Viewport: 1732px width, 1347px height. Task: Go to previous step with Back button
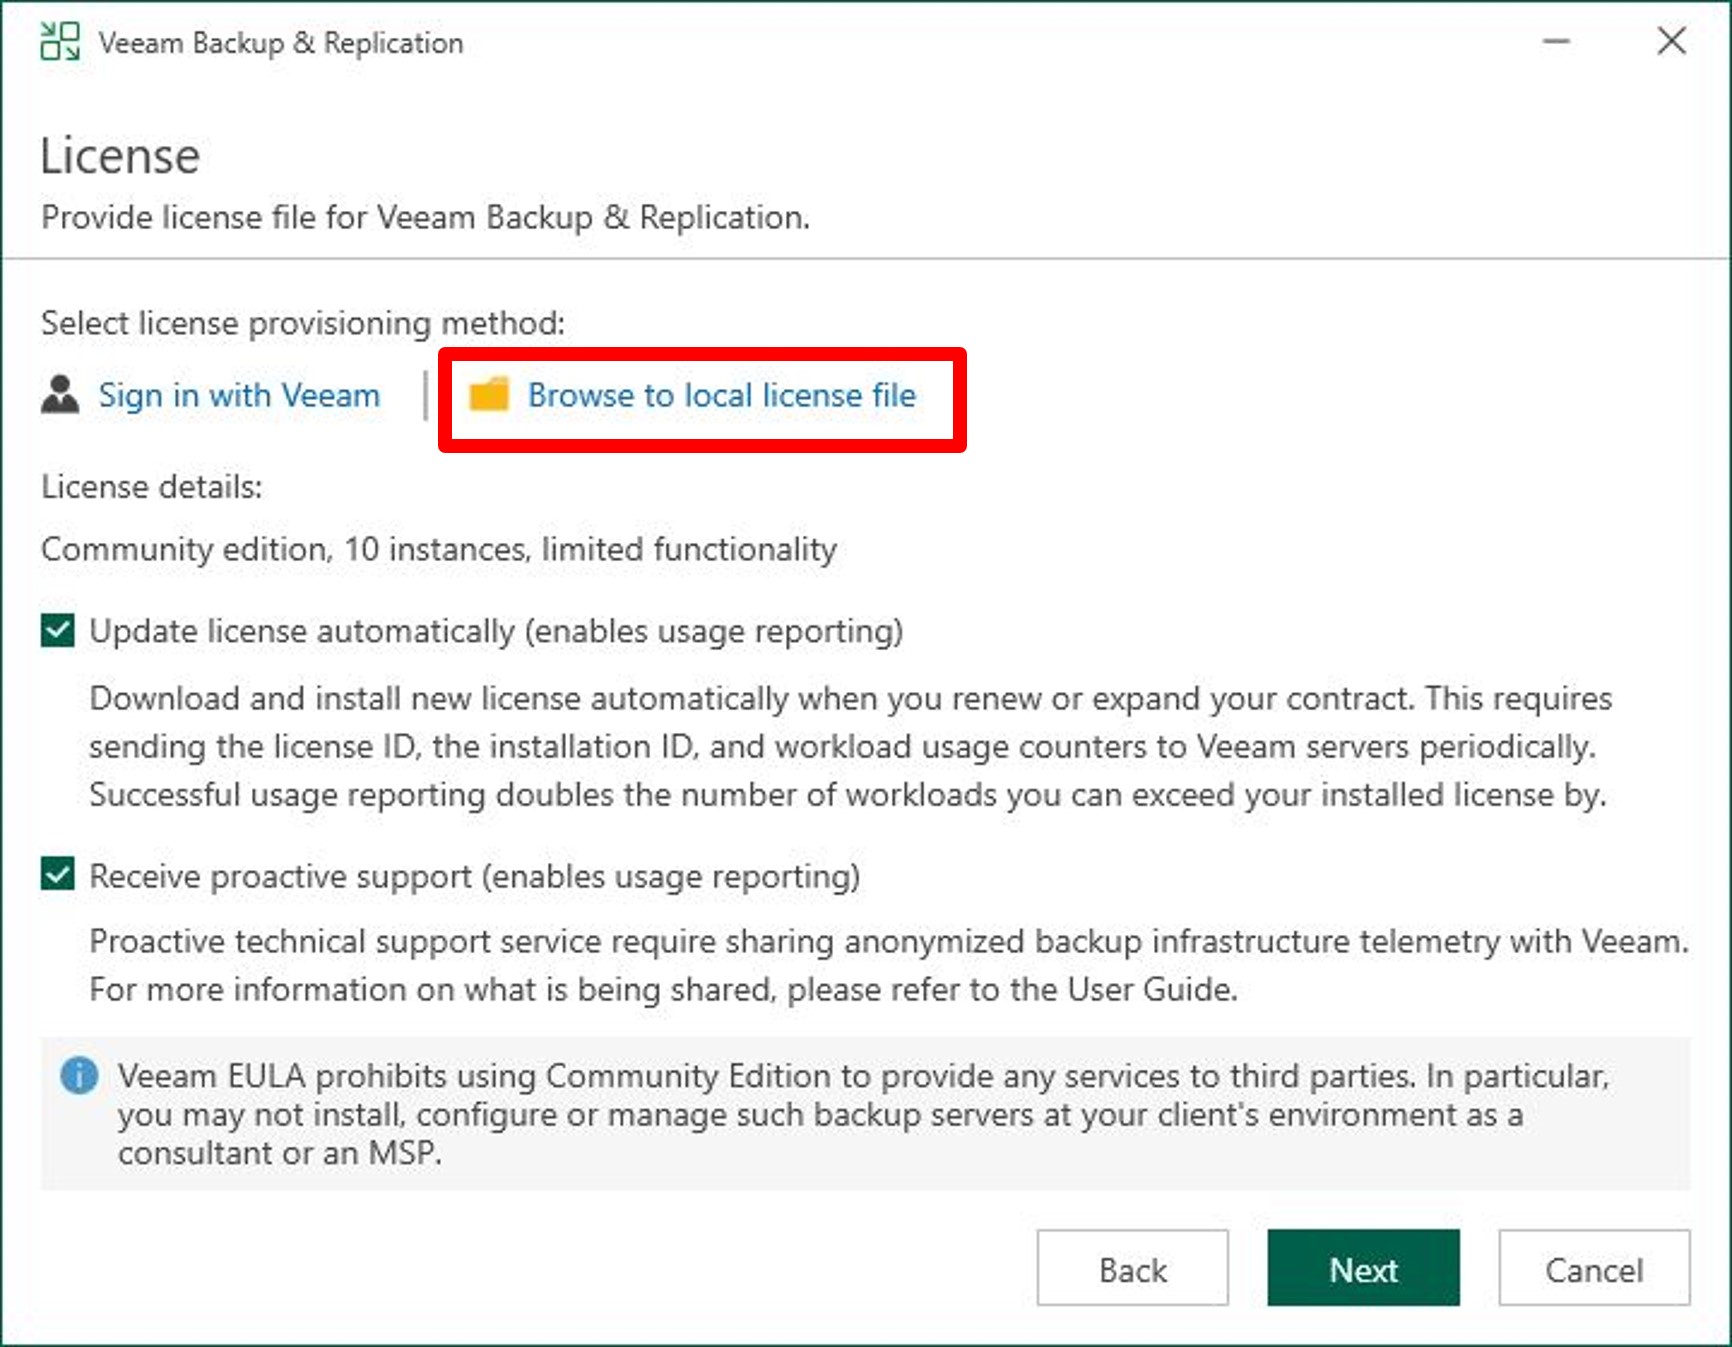click(1132, 1268)
